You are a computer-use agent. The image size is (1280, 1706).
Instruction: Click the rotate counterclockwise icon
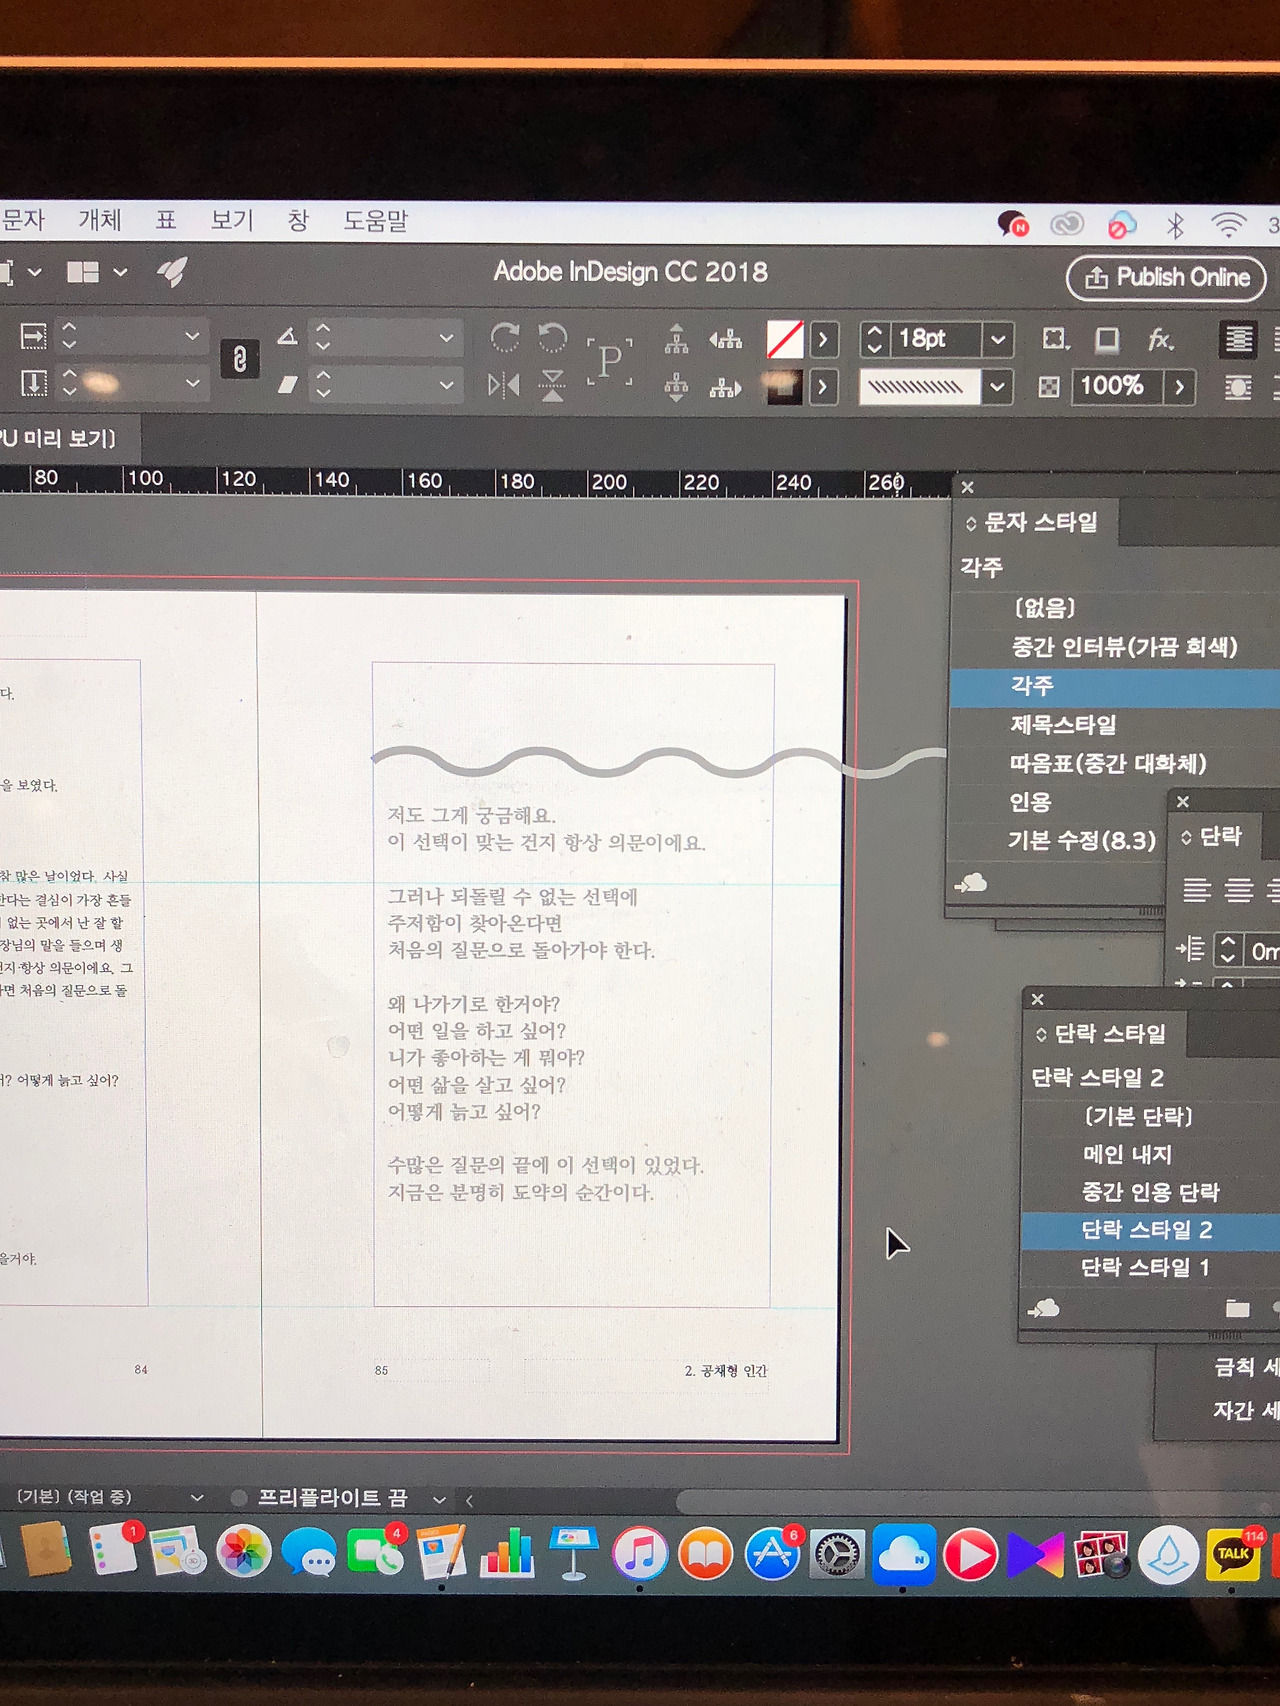(x=552, y=338)
